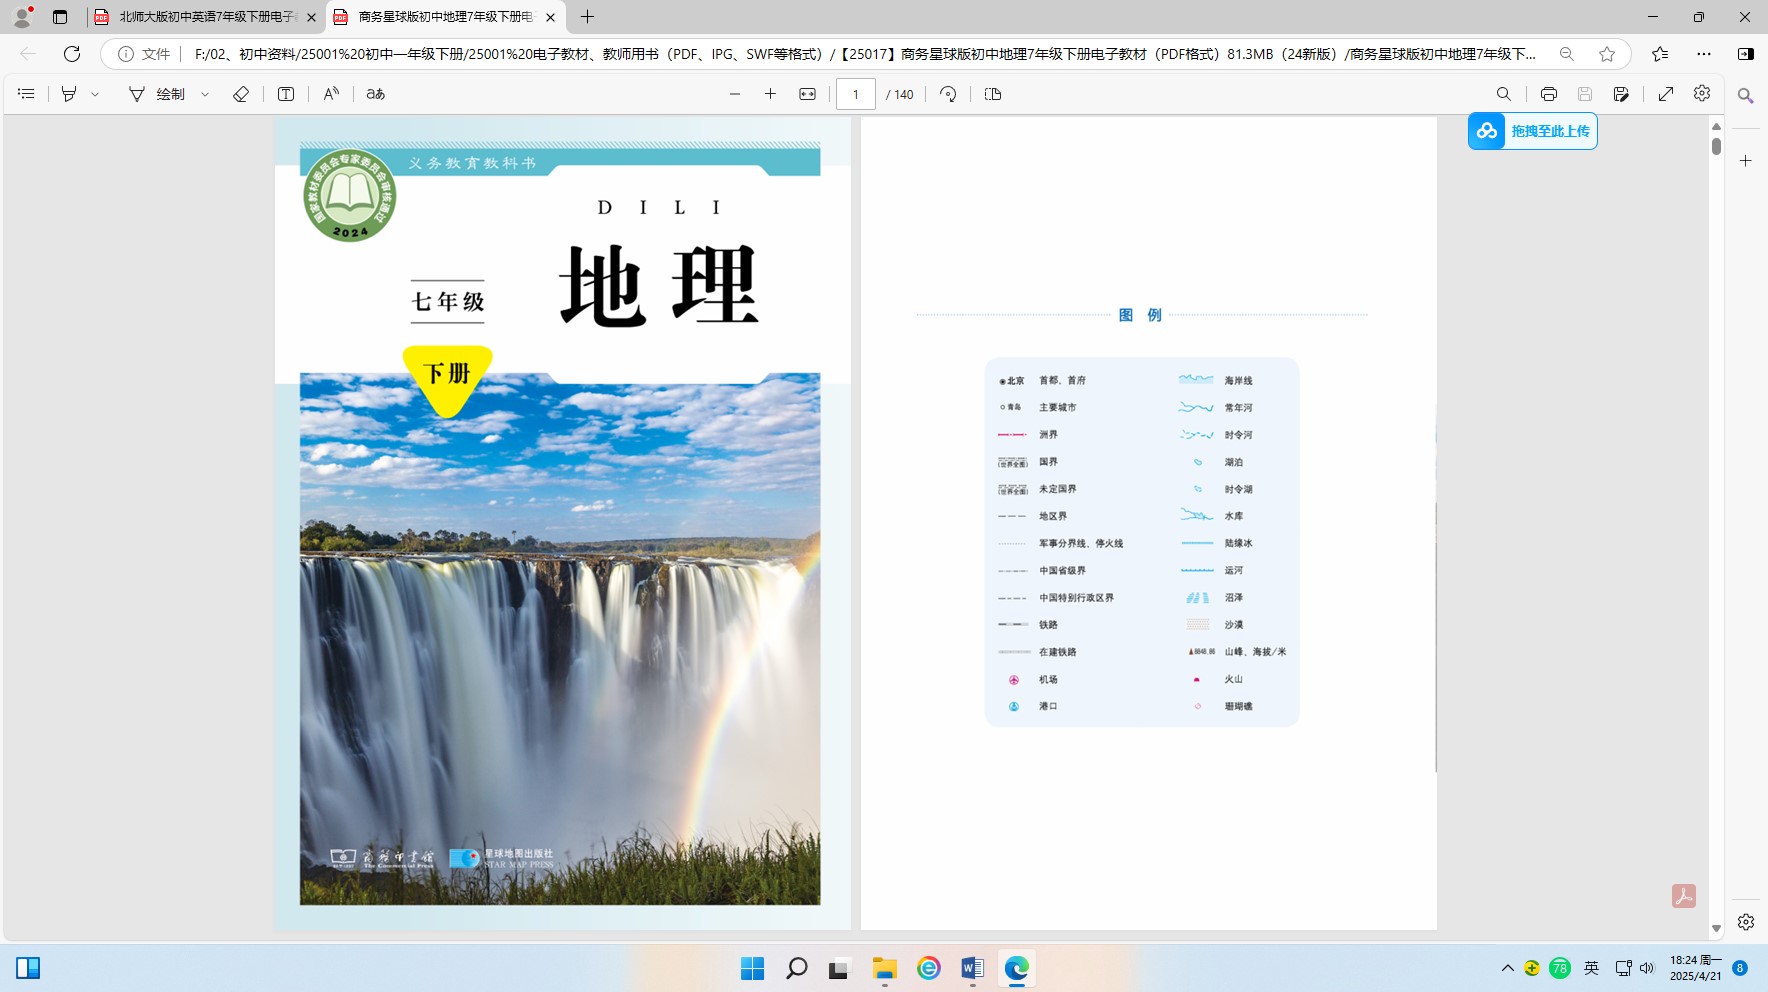Click the page number input field
Image resolution: width=1768 pixels, height=992 pixels.
(x=855, y=94)
